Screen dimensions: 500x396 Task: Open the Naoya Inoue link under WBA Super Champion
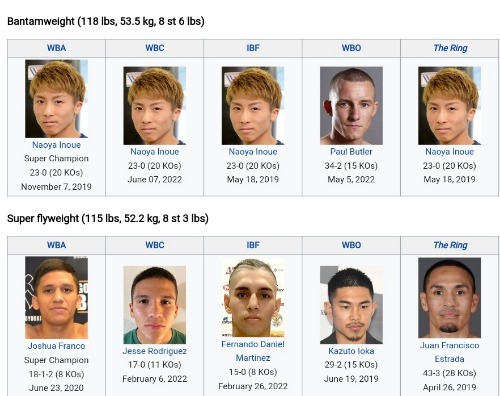coord(56,145)
